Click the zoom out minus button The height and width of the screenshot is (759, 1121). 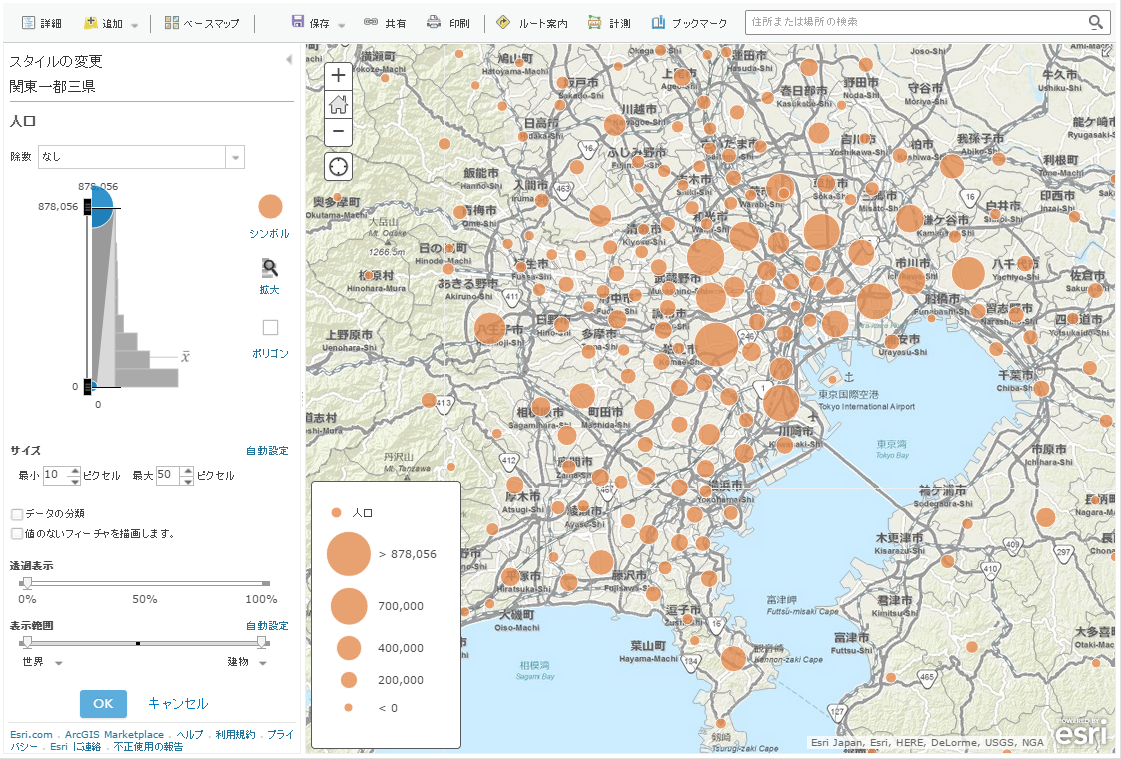pyautogui.click(x=338, y=131)
